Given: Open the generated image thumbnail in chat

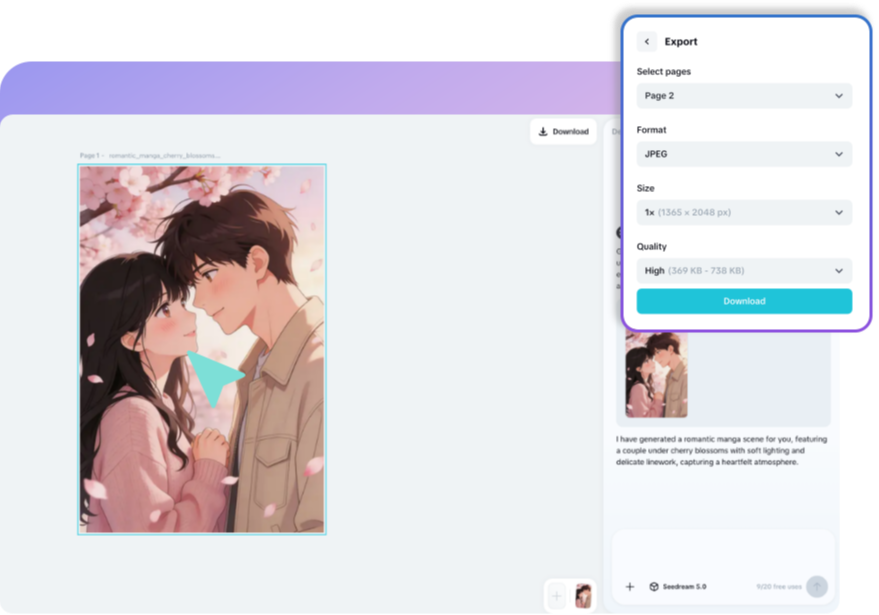Looking at the screenshot, I should pos(656,374).
